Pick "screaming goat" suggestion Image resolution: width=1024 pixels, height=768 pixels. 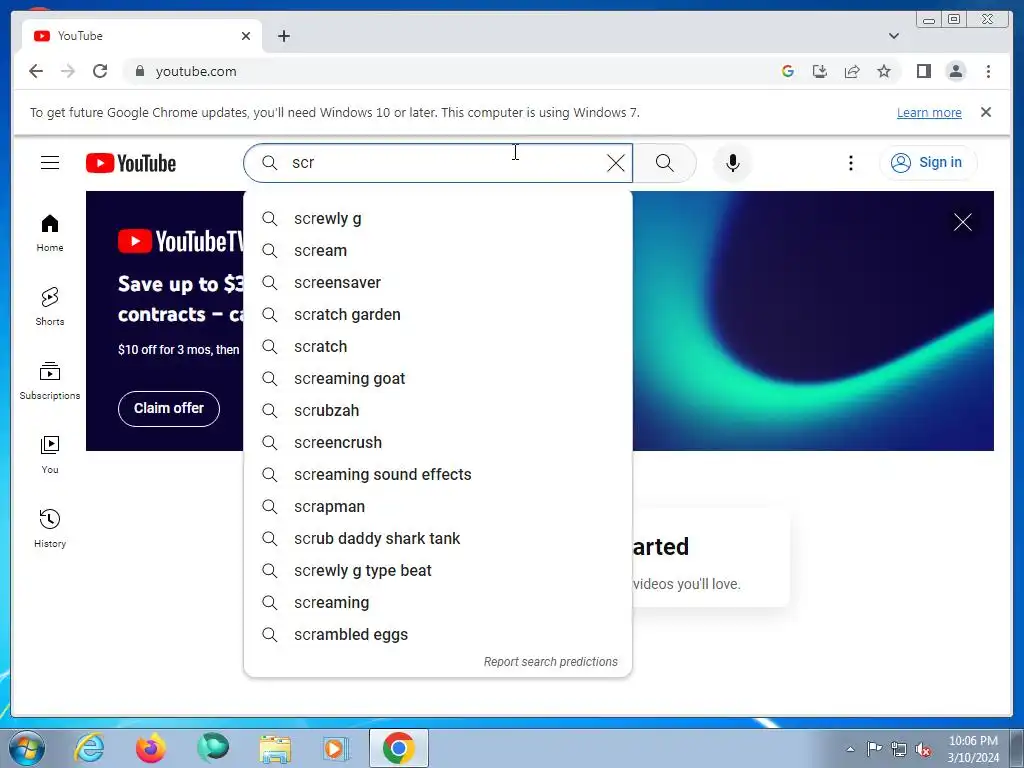point(438,379)
